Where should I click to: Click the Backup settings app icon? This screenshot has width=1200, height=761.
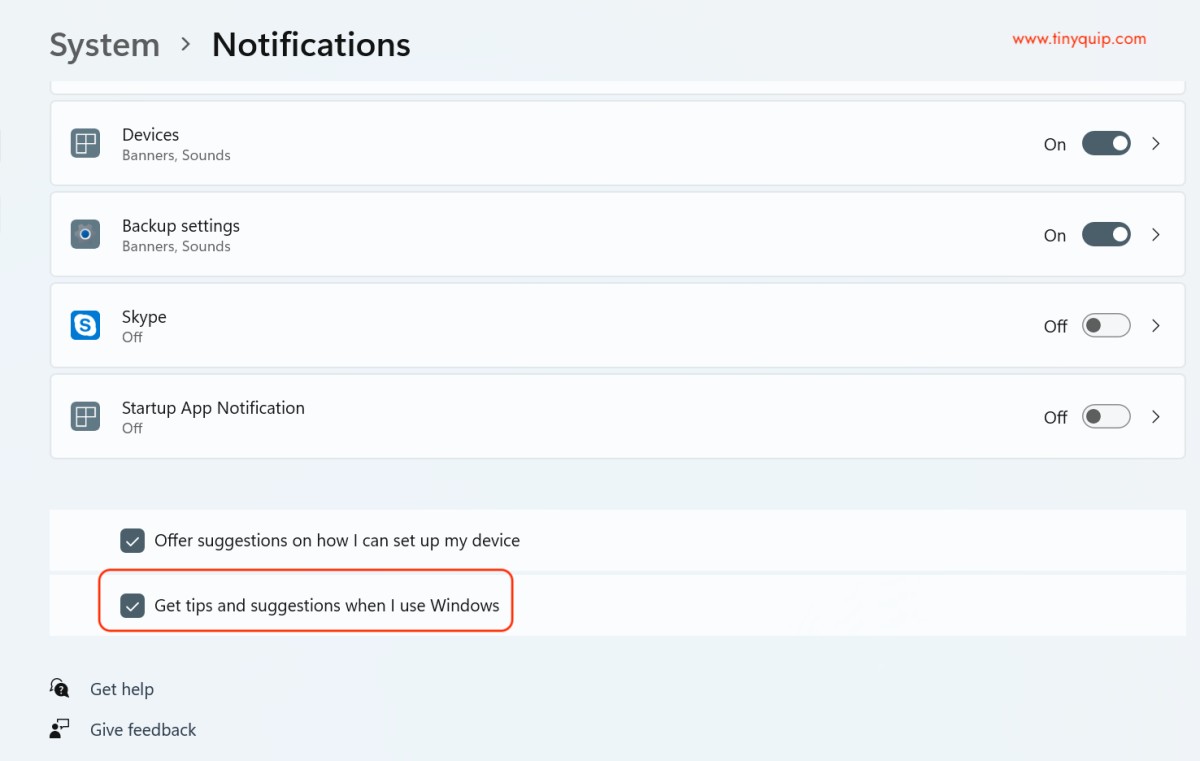click(85, 235)
